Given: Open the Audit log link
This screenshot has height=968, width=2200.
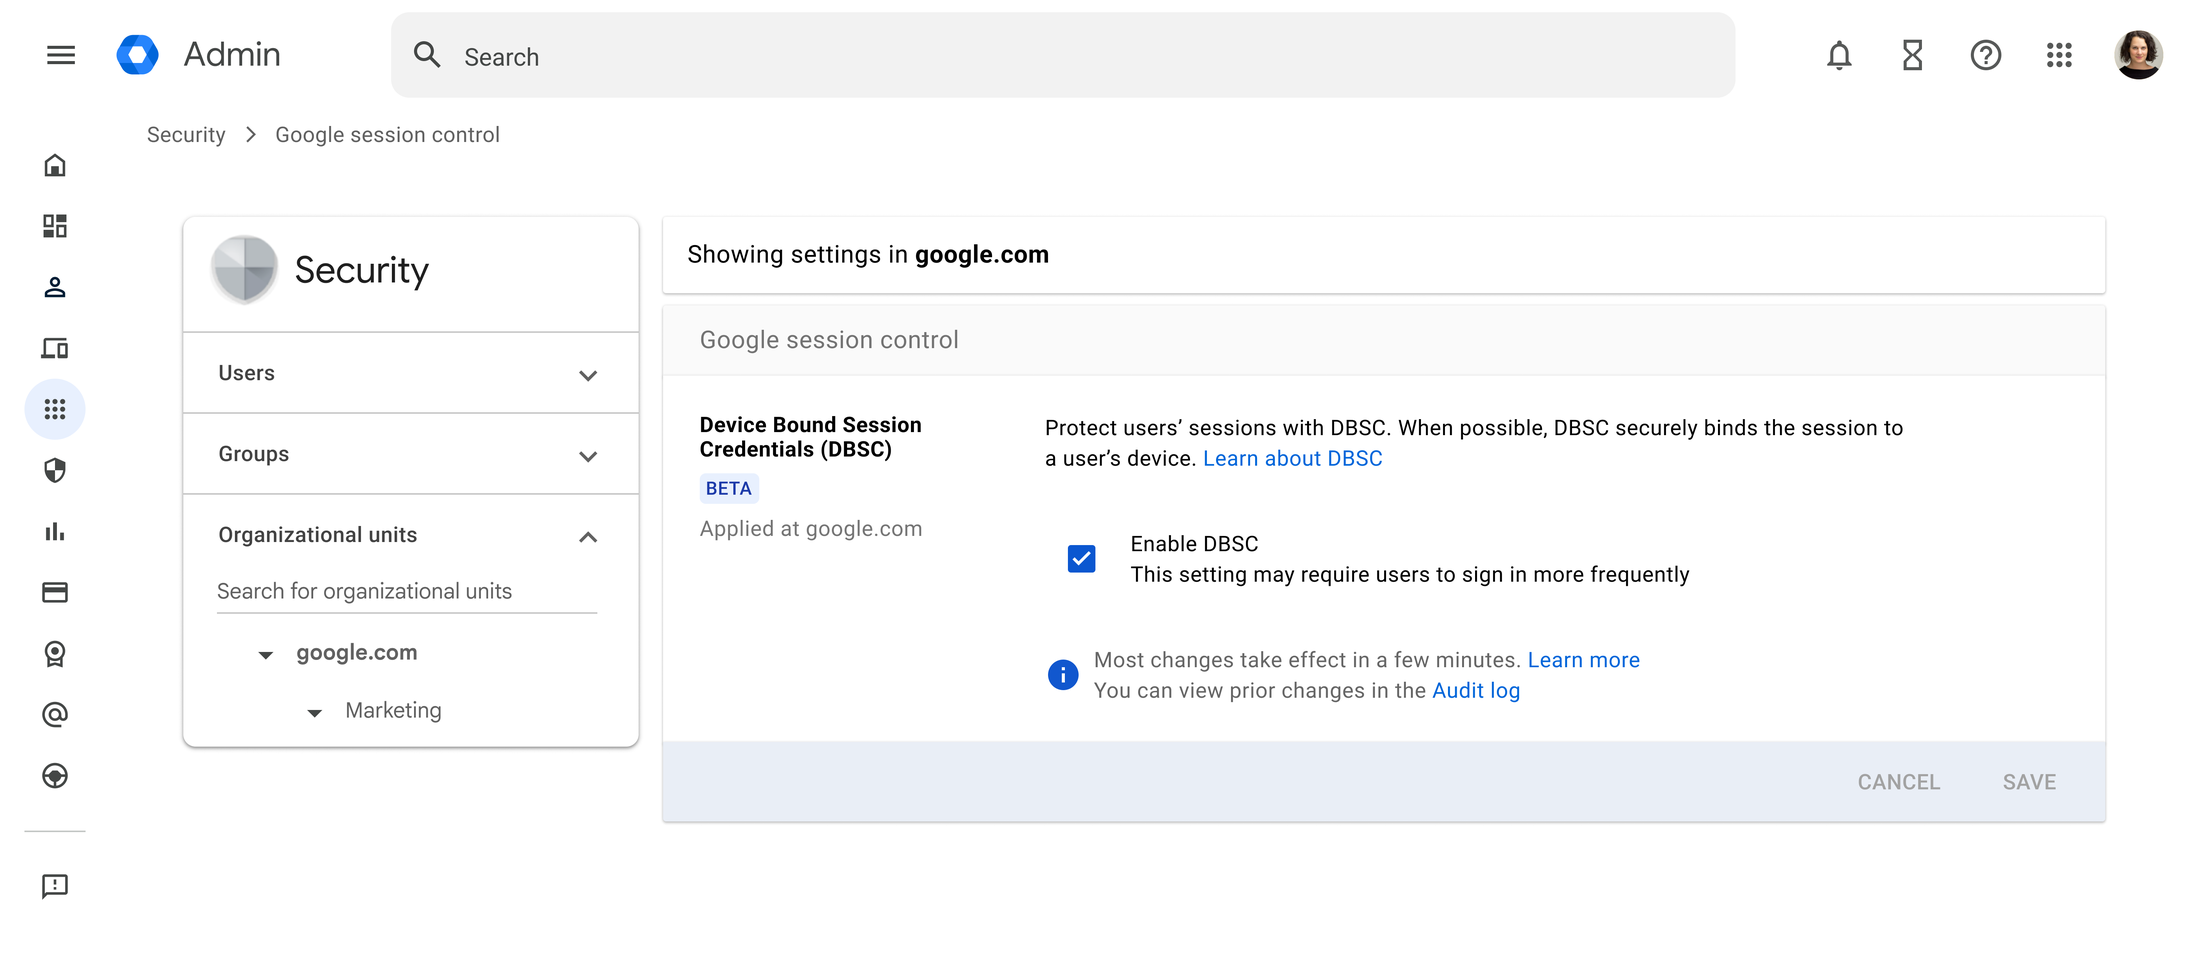Looking at the screenshot, I should coord(1476,691).
